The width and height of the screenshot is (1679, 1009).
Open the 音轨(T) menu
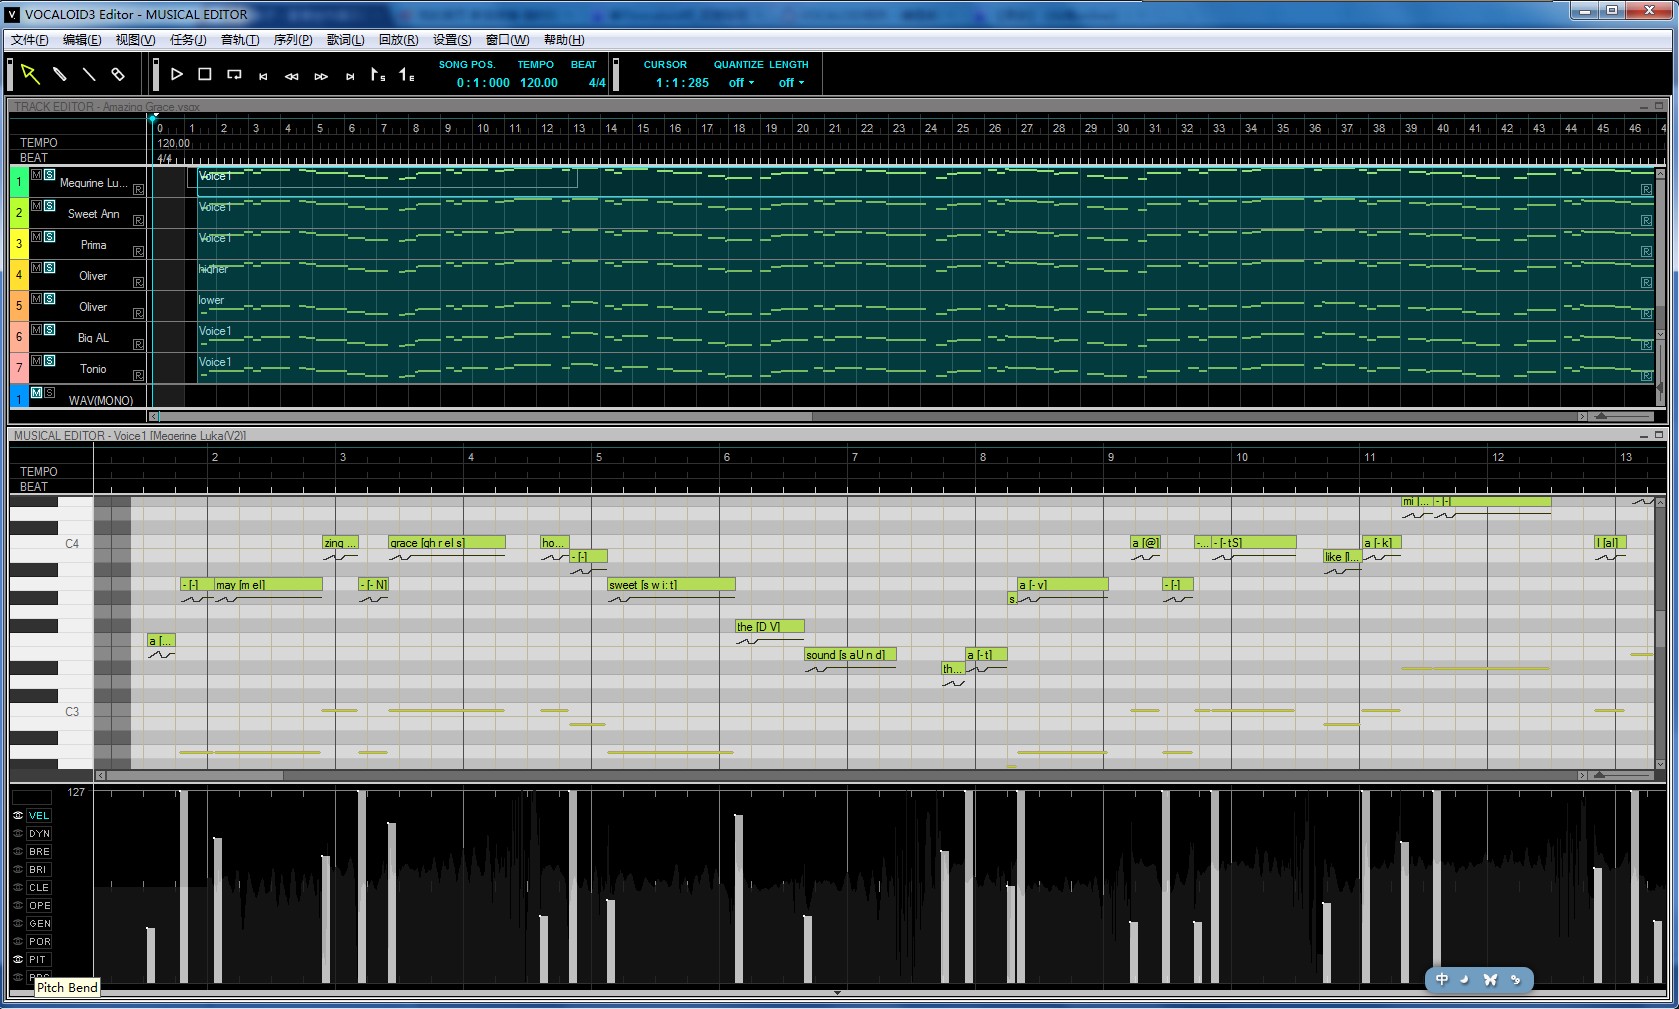(x=240, y=40)
